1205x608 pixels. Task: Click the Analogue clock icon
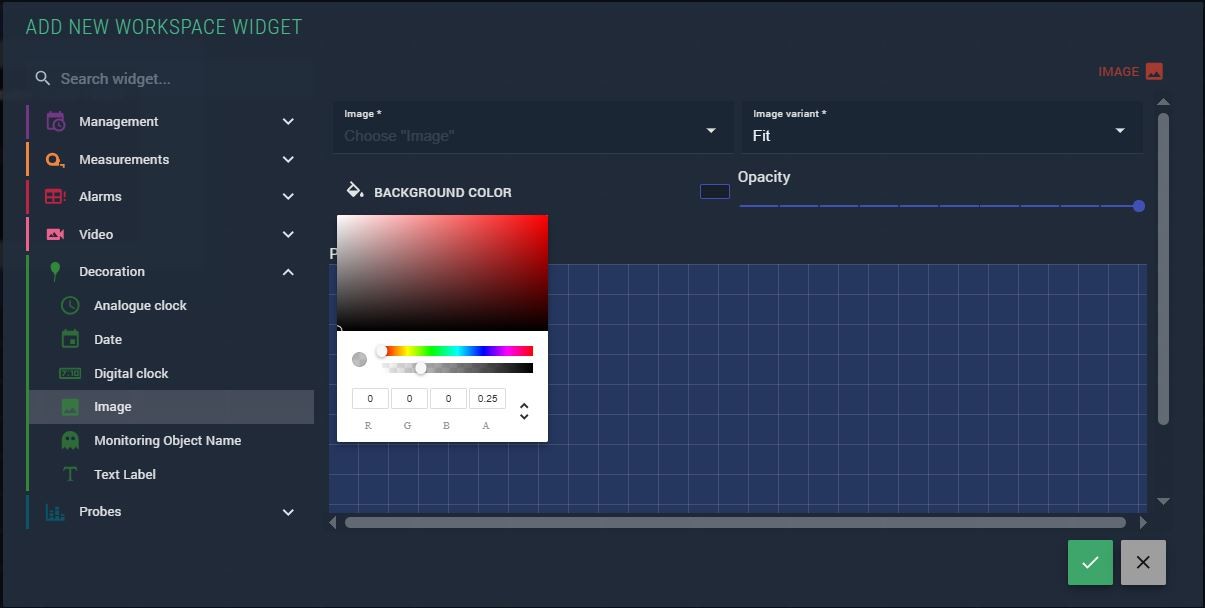coord(70,306)
